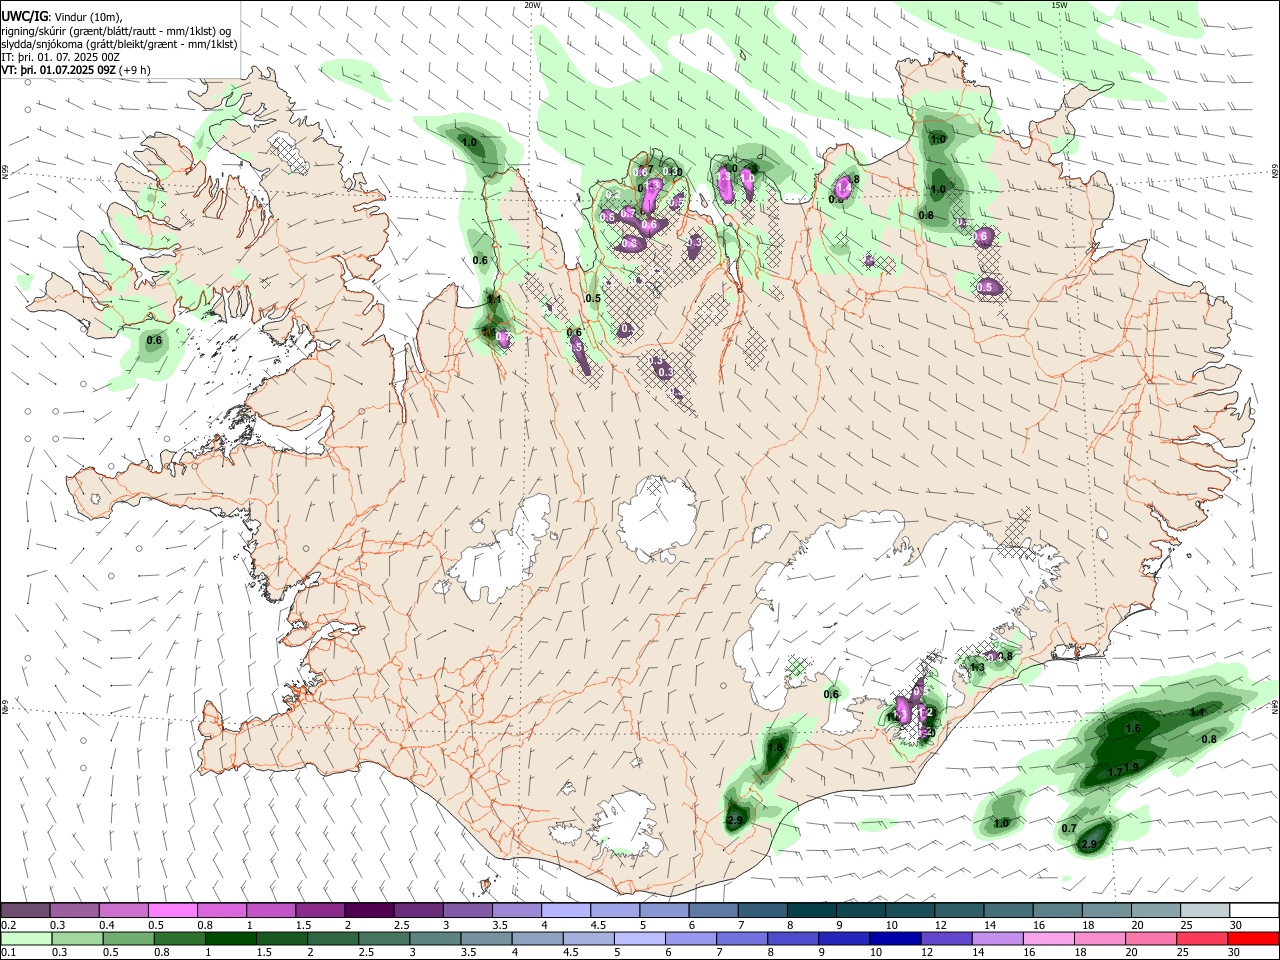Click the light lavender 4–4.5 snow legend swatch

565,910
